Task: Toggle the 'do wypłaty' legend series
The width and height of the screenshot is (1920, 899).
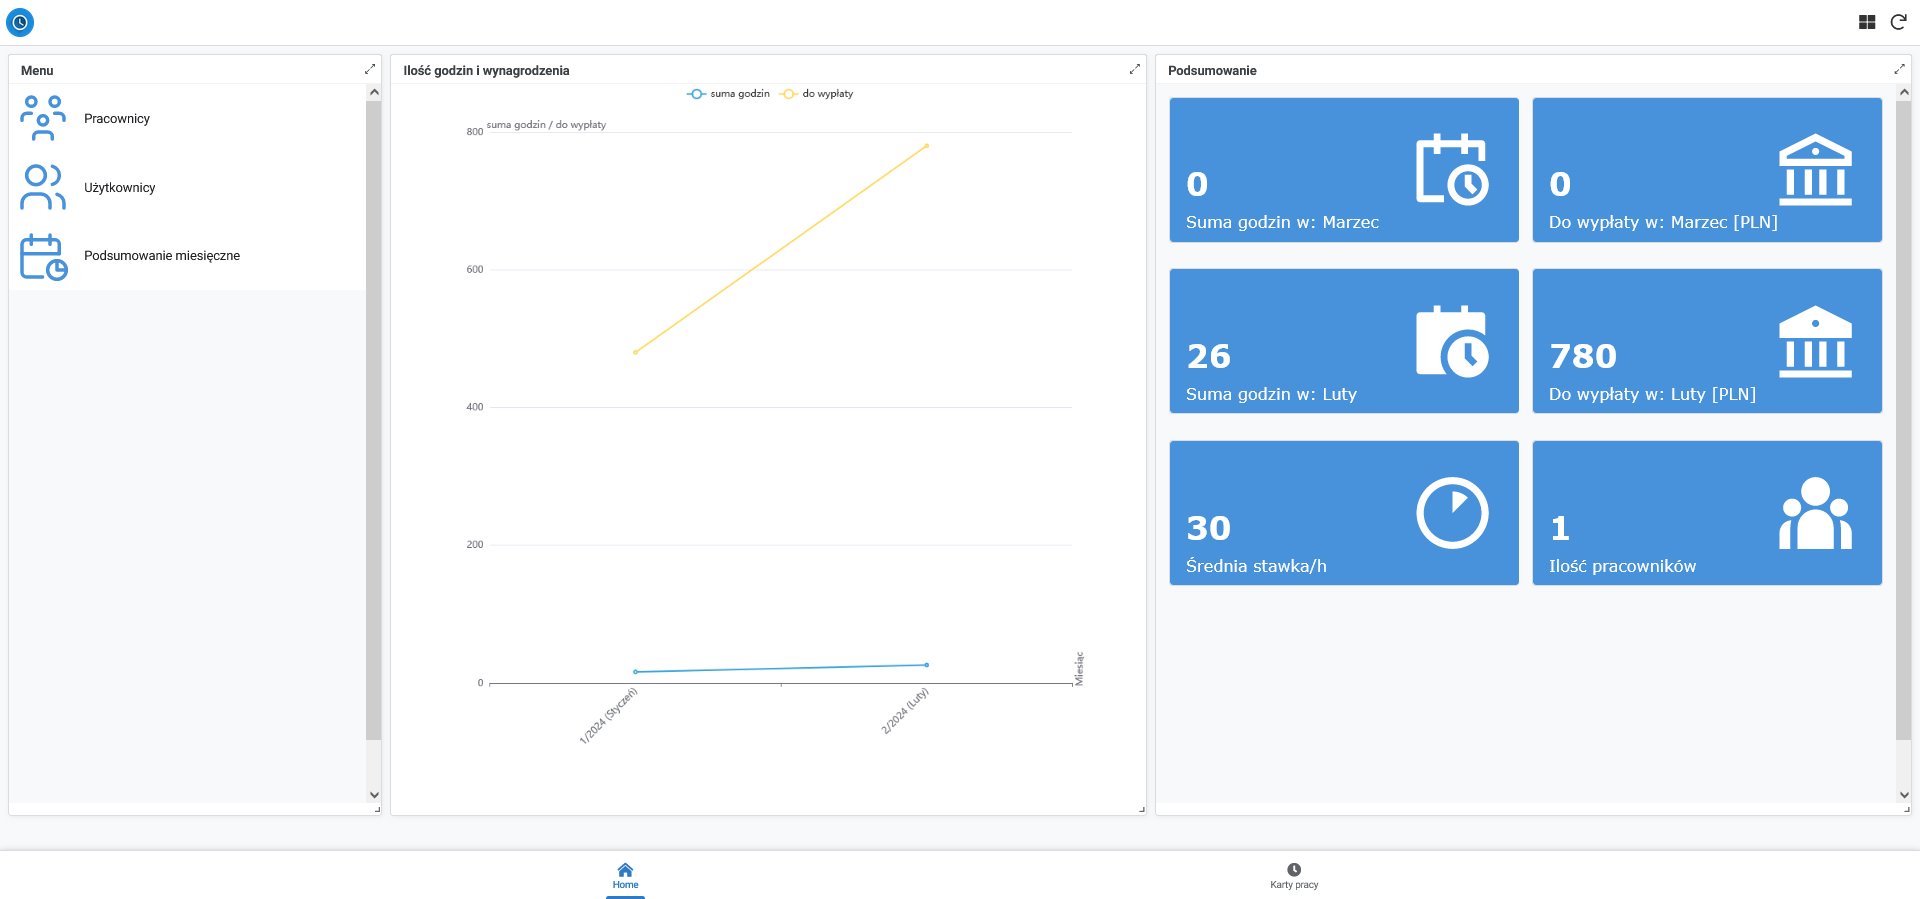Action: point(817,94)
